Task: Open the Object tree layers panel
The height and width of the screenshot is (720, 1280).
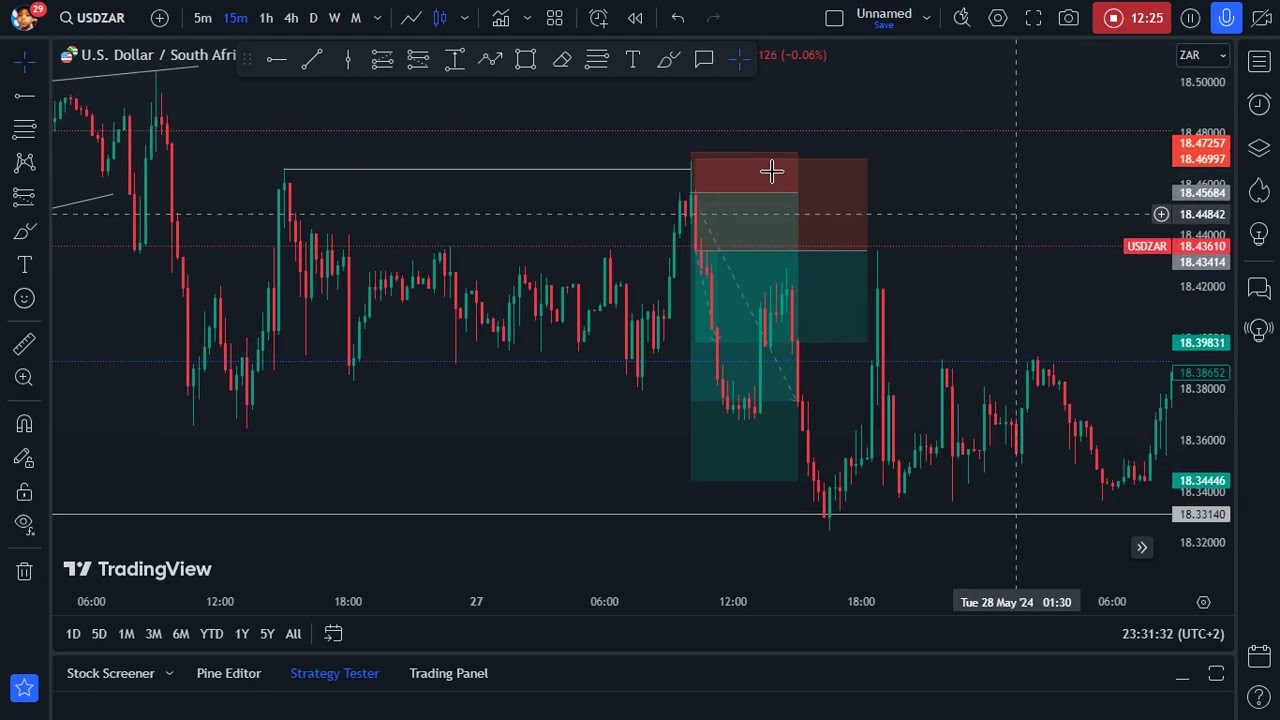Action: (1259, 148)
